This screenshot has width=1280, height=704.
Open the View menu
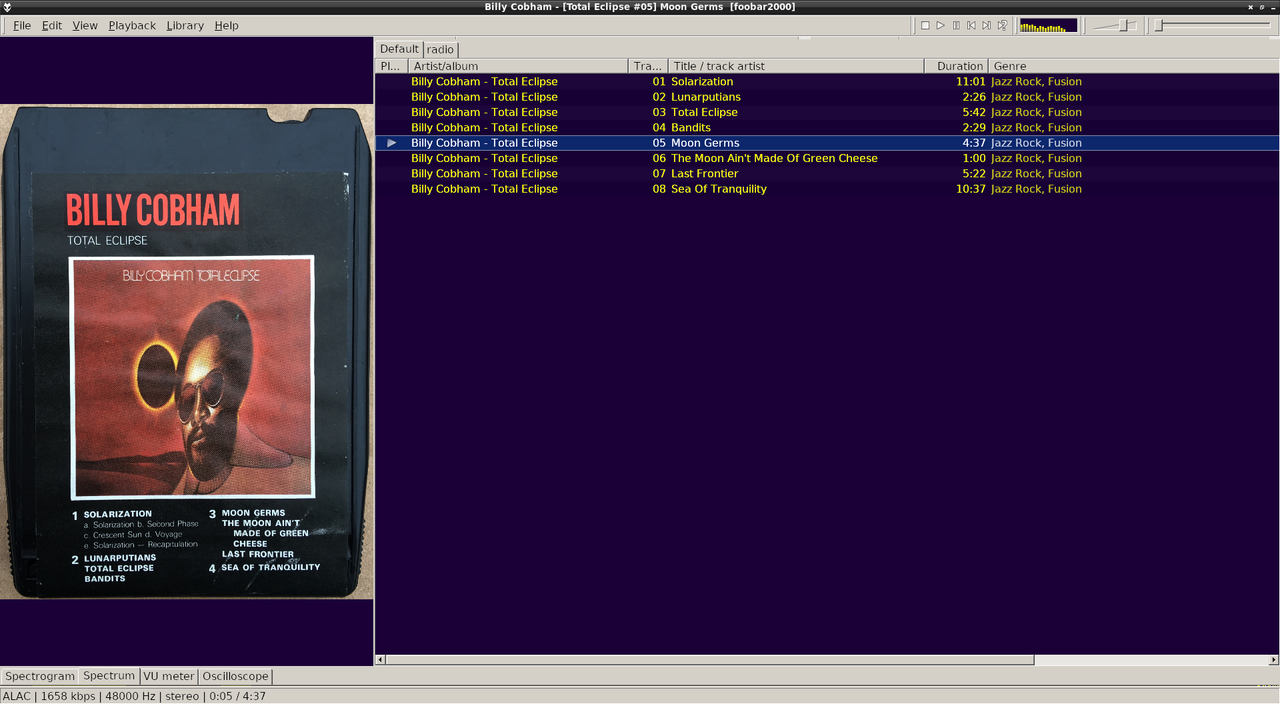click(x=85, y=25)
